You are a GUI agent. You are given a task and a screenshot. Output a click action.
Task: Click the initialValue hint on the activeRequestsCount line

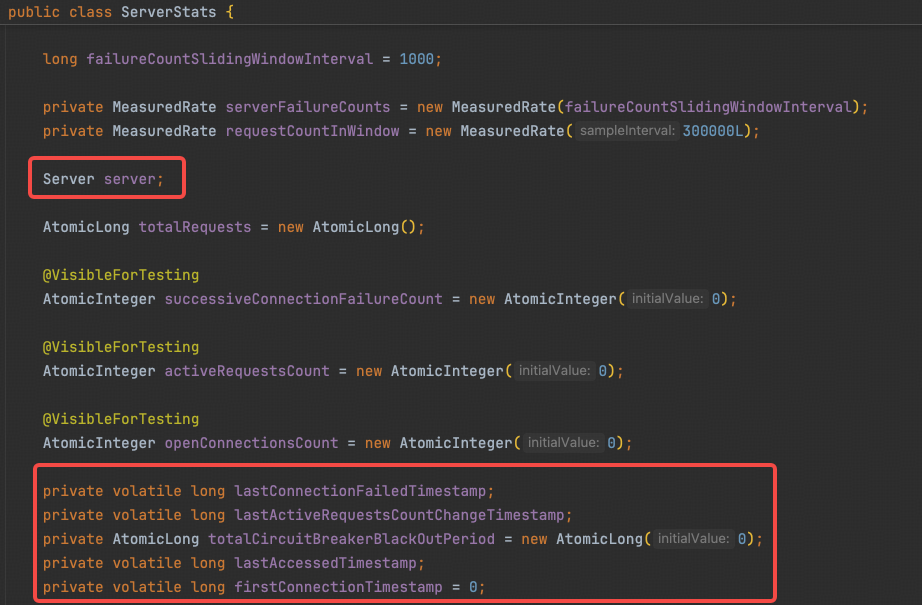[x=554, y=371]
